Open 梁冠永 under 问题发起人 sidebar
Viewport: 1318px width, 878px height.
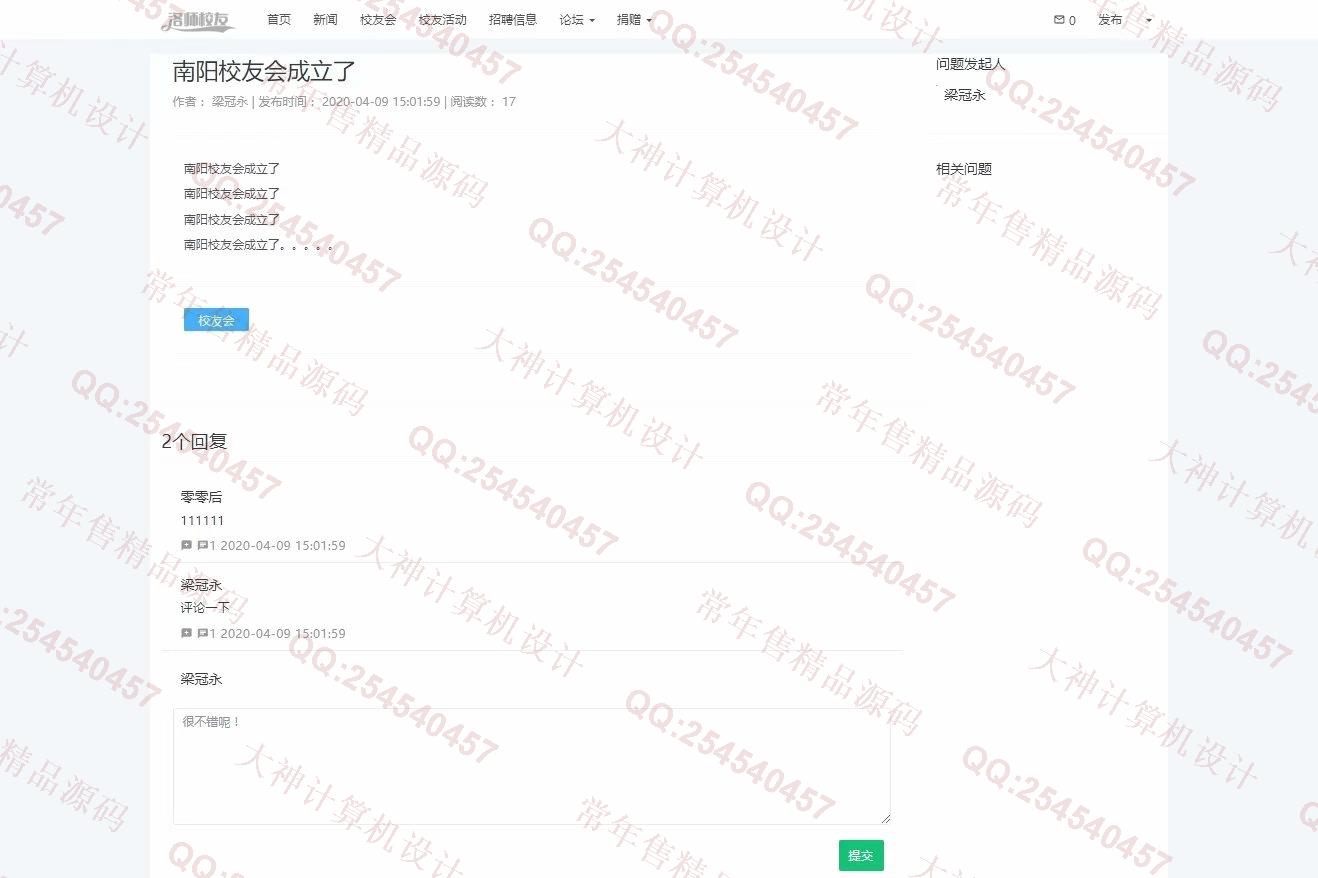[964, 95]
